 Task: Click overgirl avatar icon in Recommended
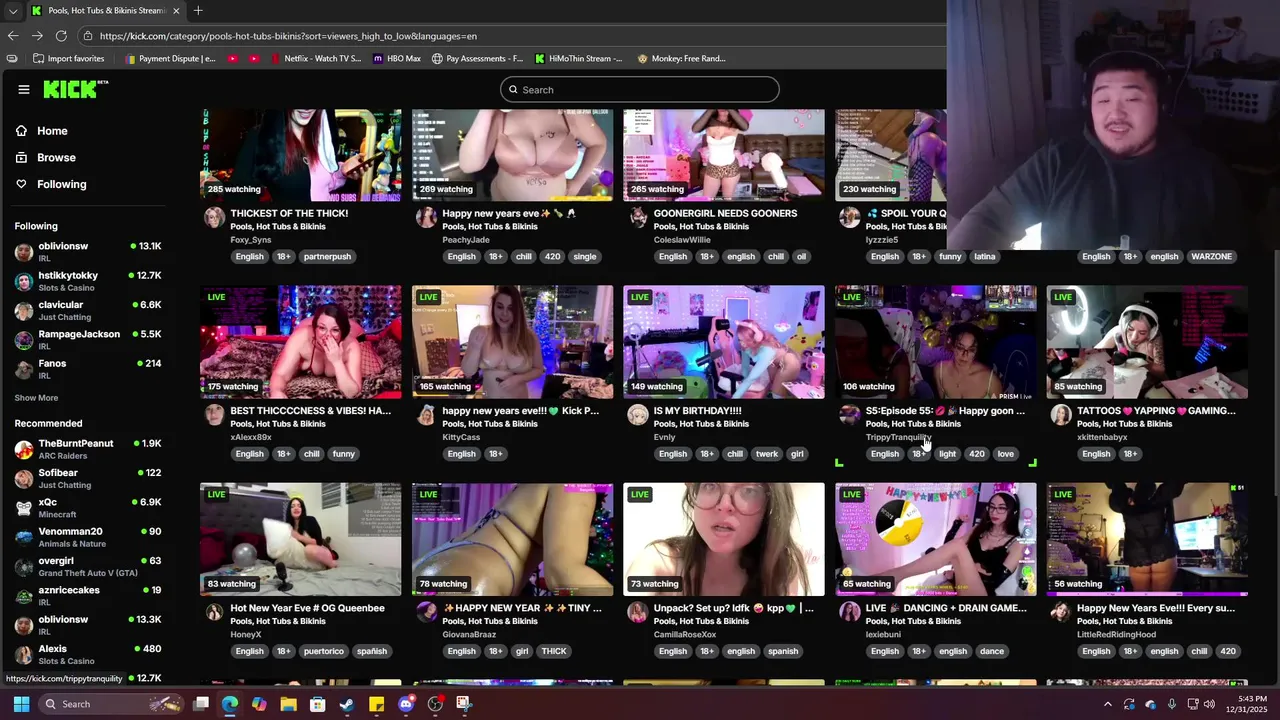point(24,567)
